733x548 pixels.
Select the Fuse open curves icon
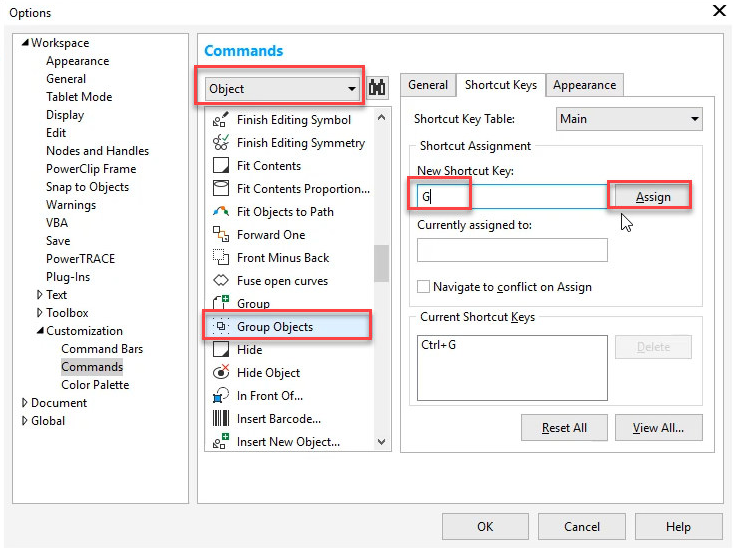point(221,281)
